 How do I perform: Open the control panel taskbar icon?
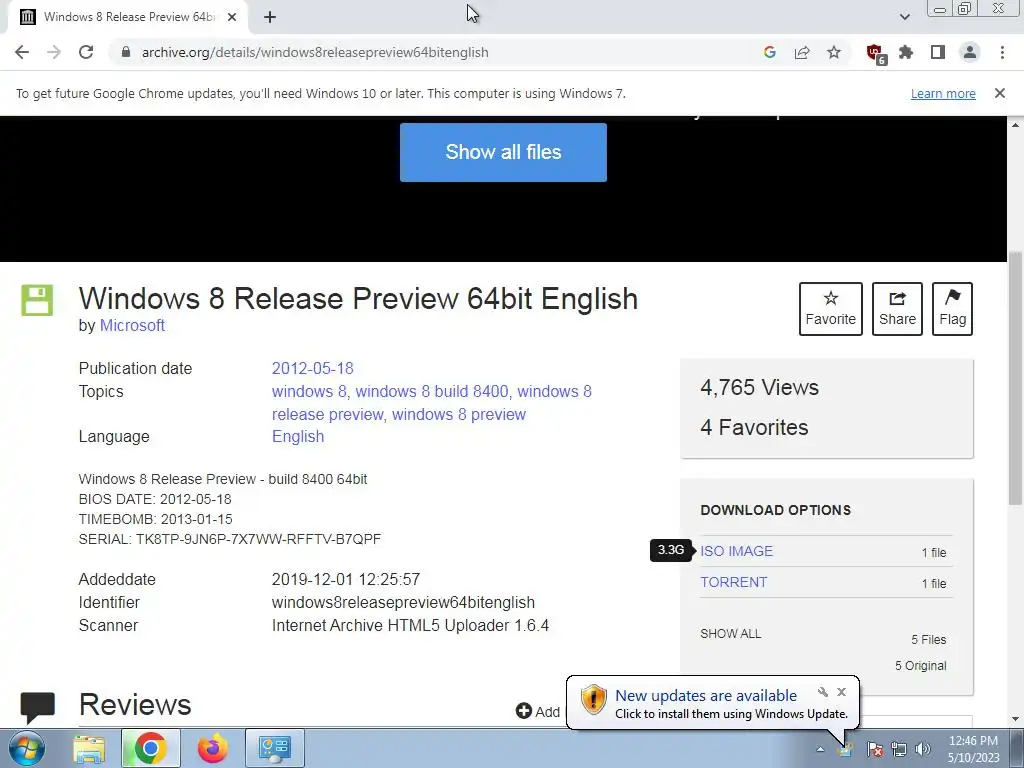coord(274,748)
